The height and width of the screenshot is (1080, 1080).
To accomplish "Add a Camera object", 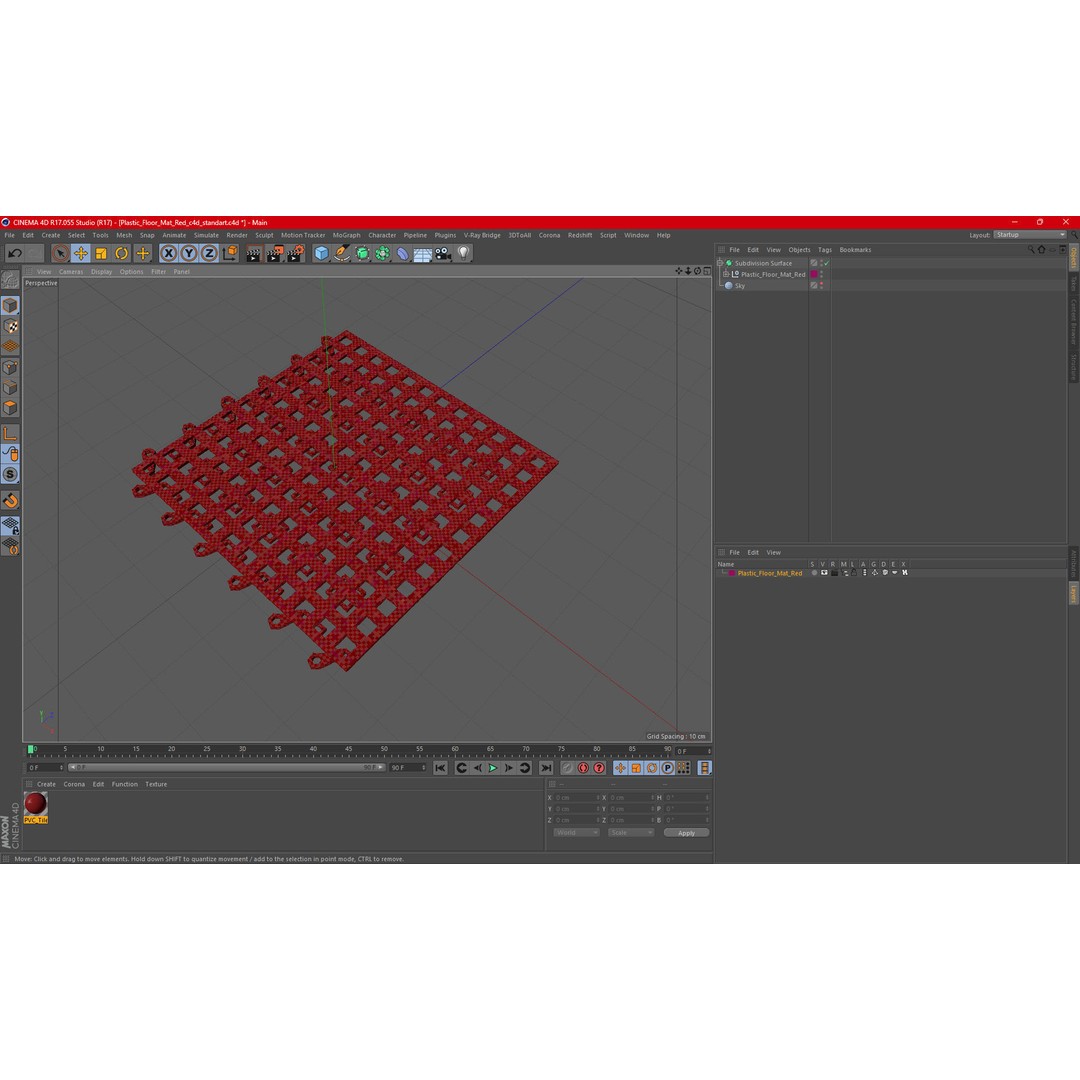I will coord(443,253).
